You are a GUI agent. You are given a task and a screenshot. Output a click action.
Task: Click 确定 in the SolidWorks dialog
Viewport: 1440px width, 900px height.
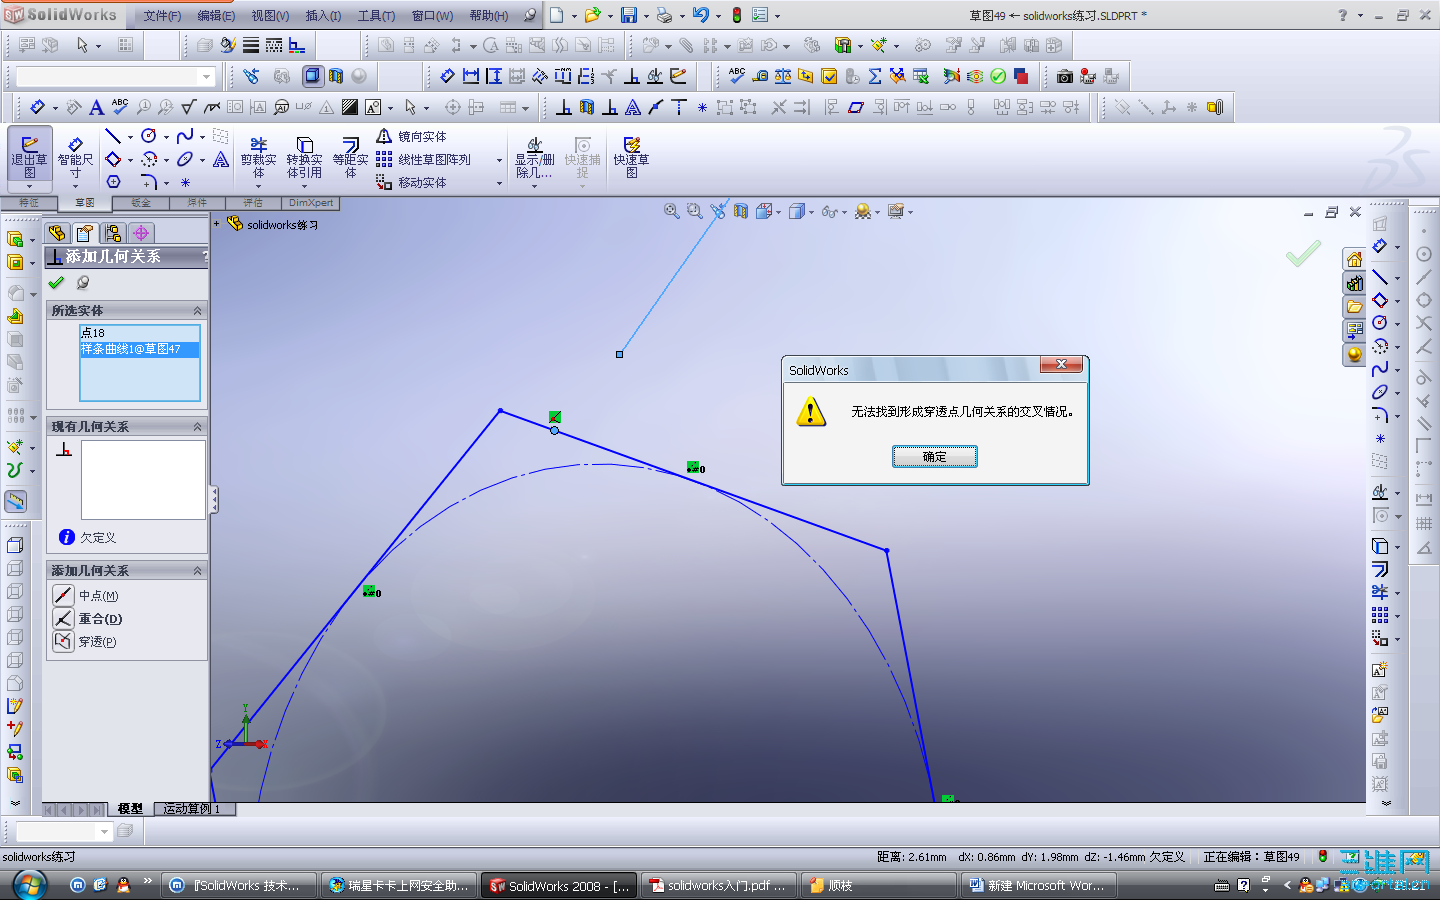click(935, 457)
